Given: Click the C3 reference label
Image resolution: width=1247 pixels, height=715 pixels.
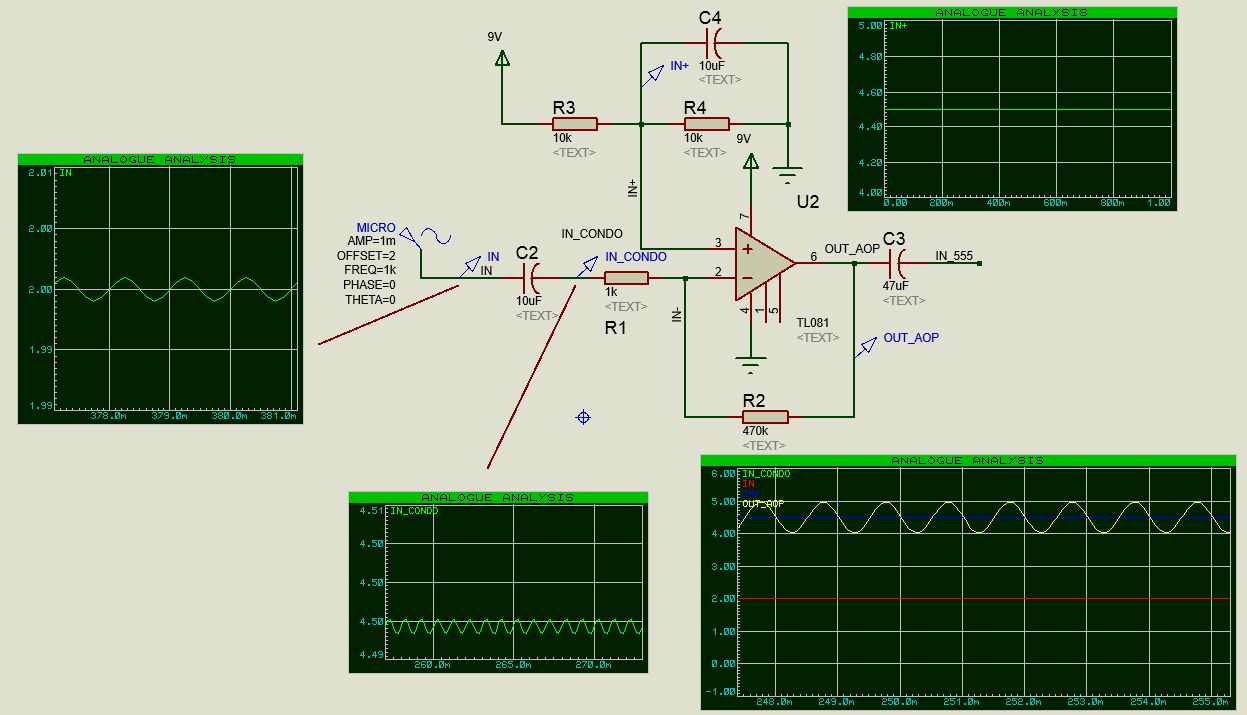Looking at the screenshot, I should point(894,238).
